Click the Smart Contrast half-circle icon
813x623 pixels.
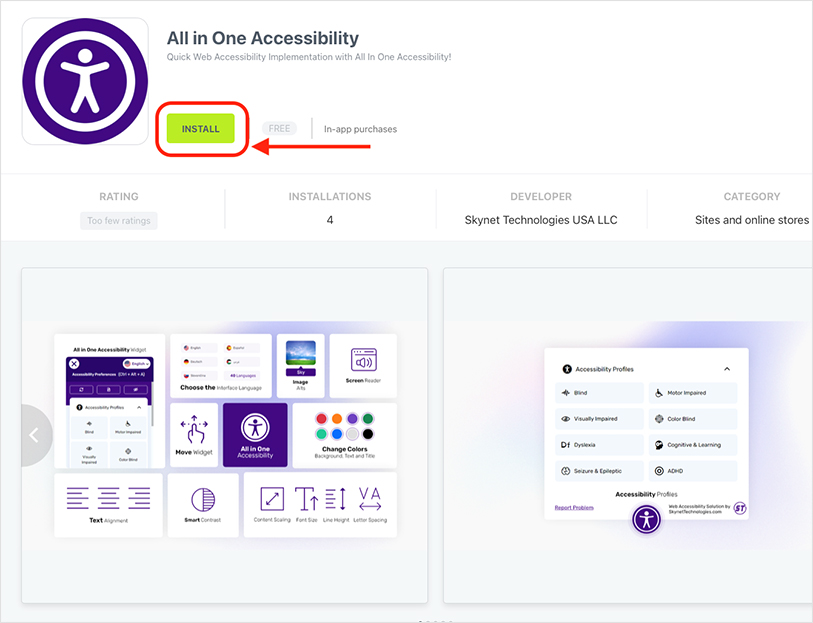pyautogui.click(x=203, y=499)
